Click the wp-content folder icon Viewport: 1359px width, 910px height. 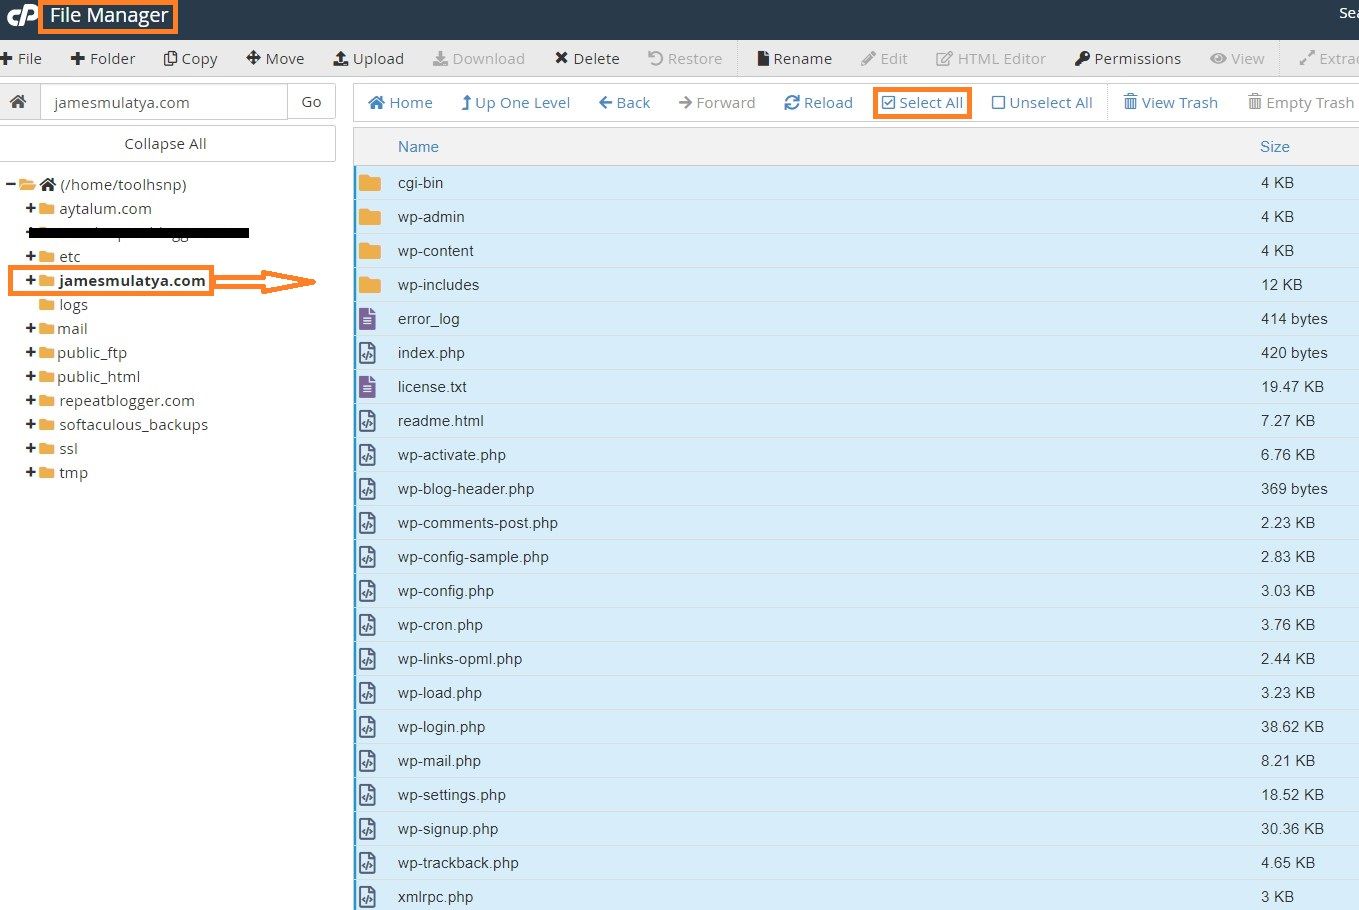[x=370, y=251]
